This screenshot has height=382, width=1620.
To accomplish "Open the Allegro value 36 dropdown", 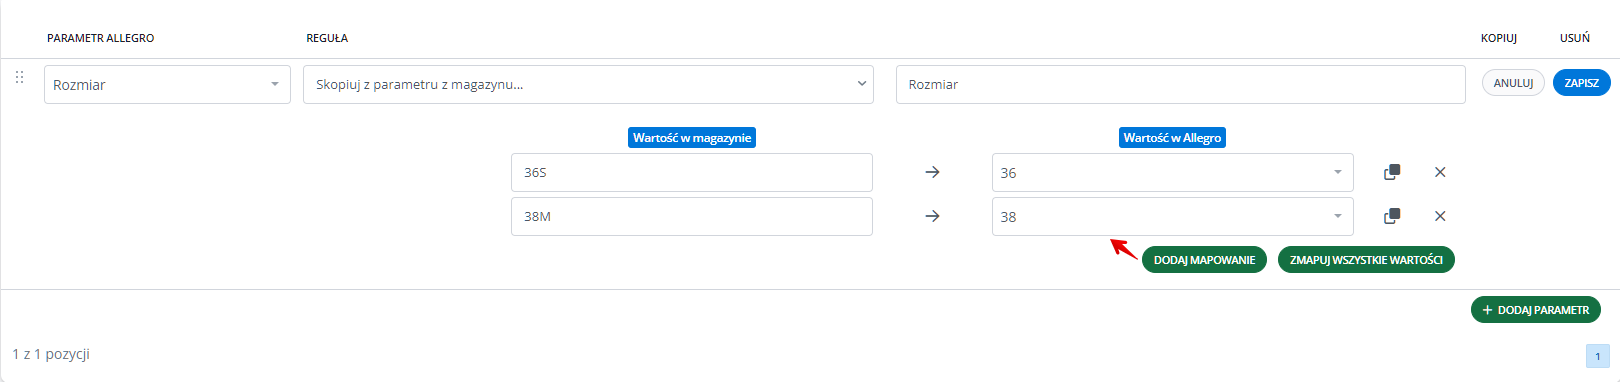I will (x=1172, y=172).
